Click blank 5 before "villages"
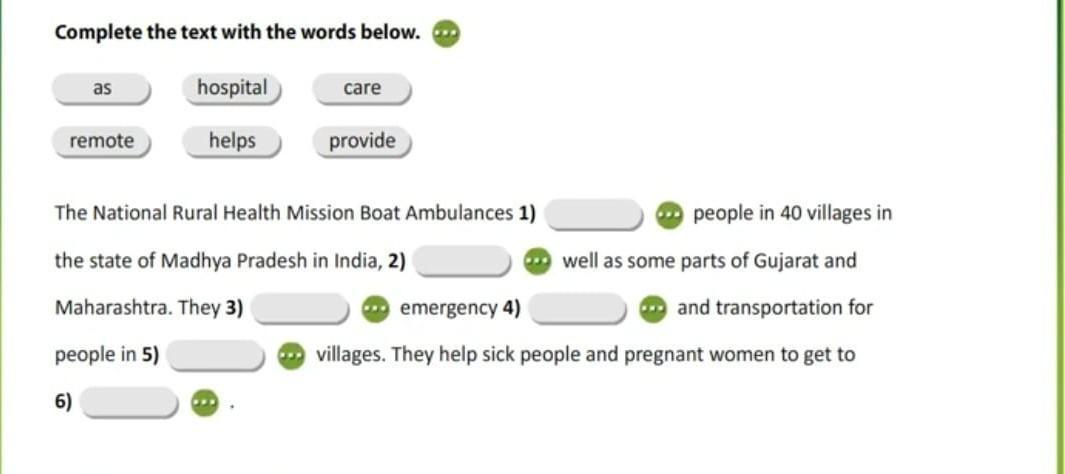 (217, 357)
